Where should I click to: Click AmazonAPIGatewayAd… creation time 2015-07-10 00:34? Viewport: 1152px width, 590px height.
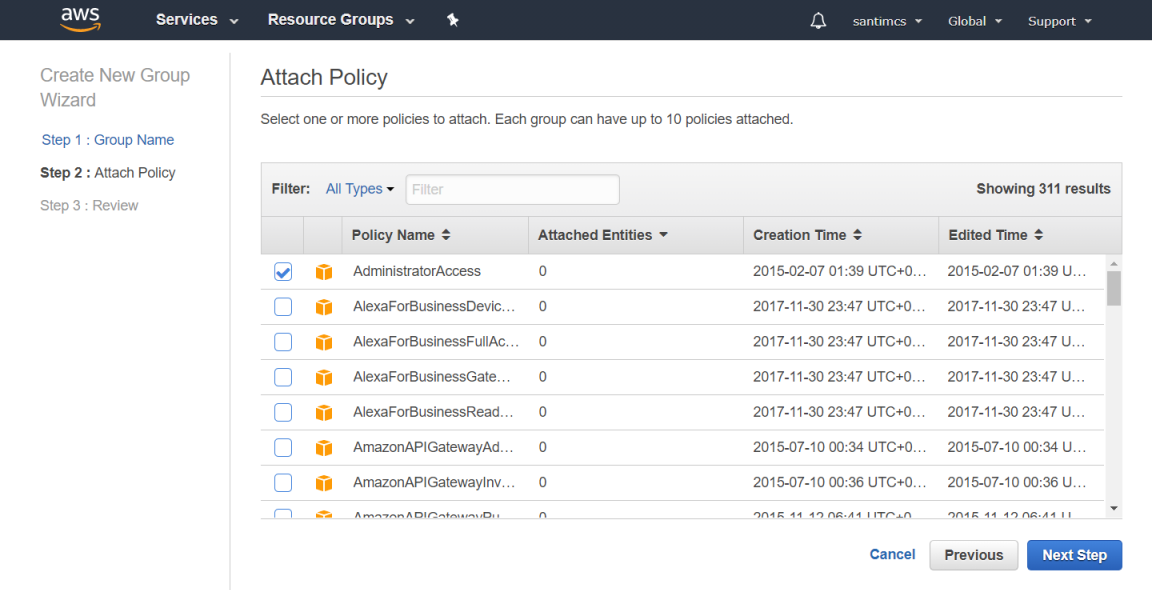coord(839,447)
